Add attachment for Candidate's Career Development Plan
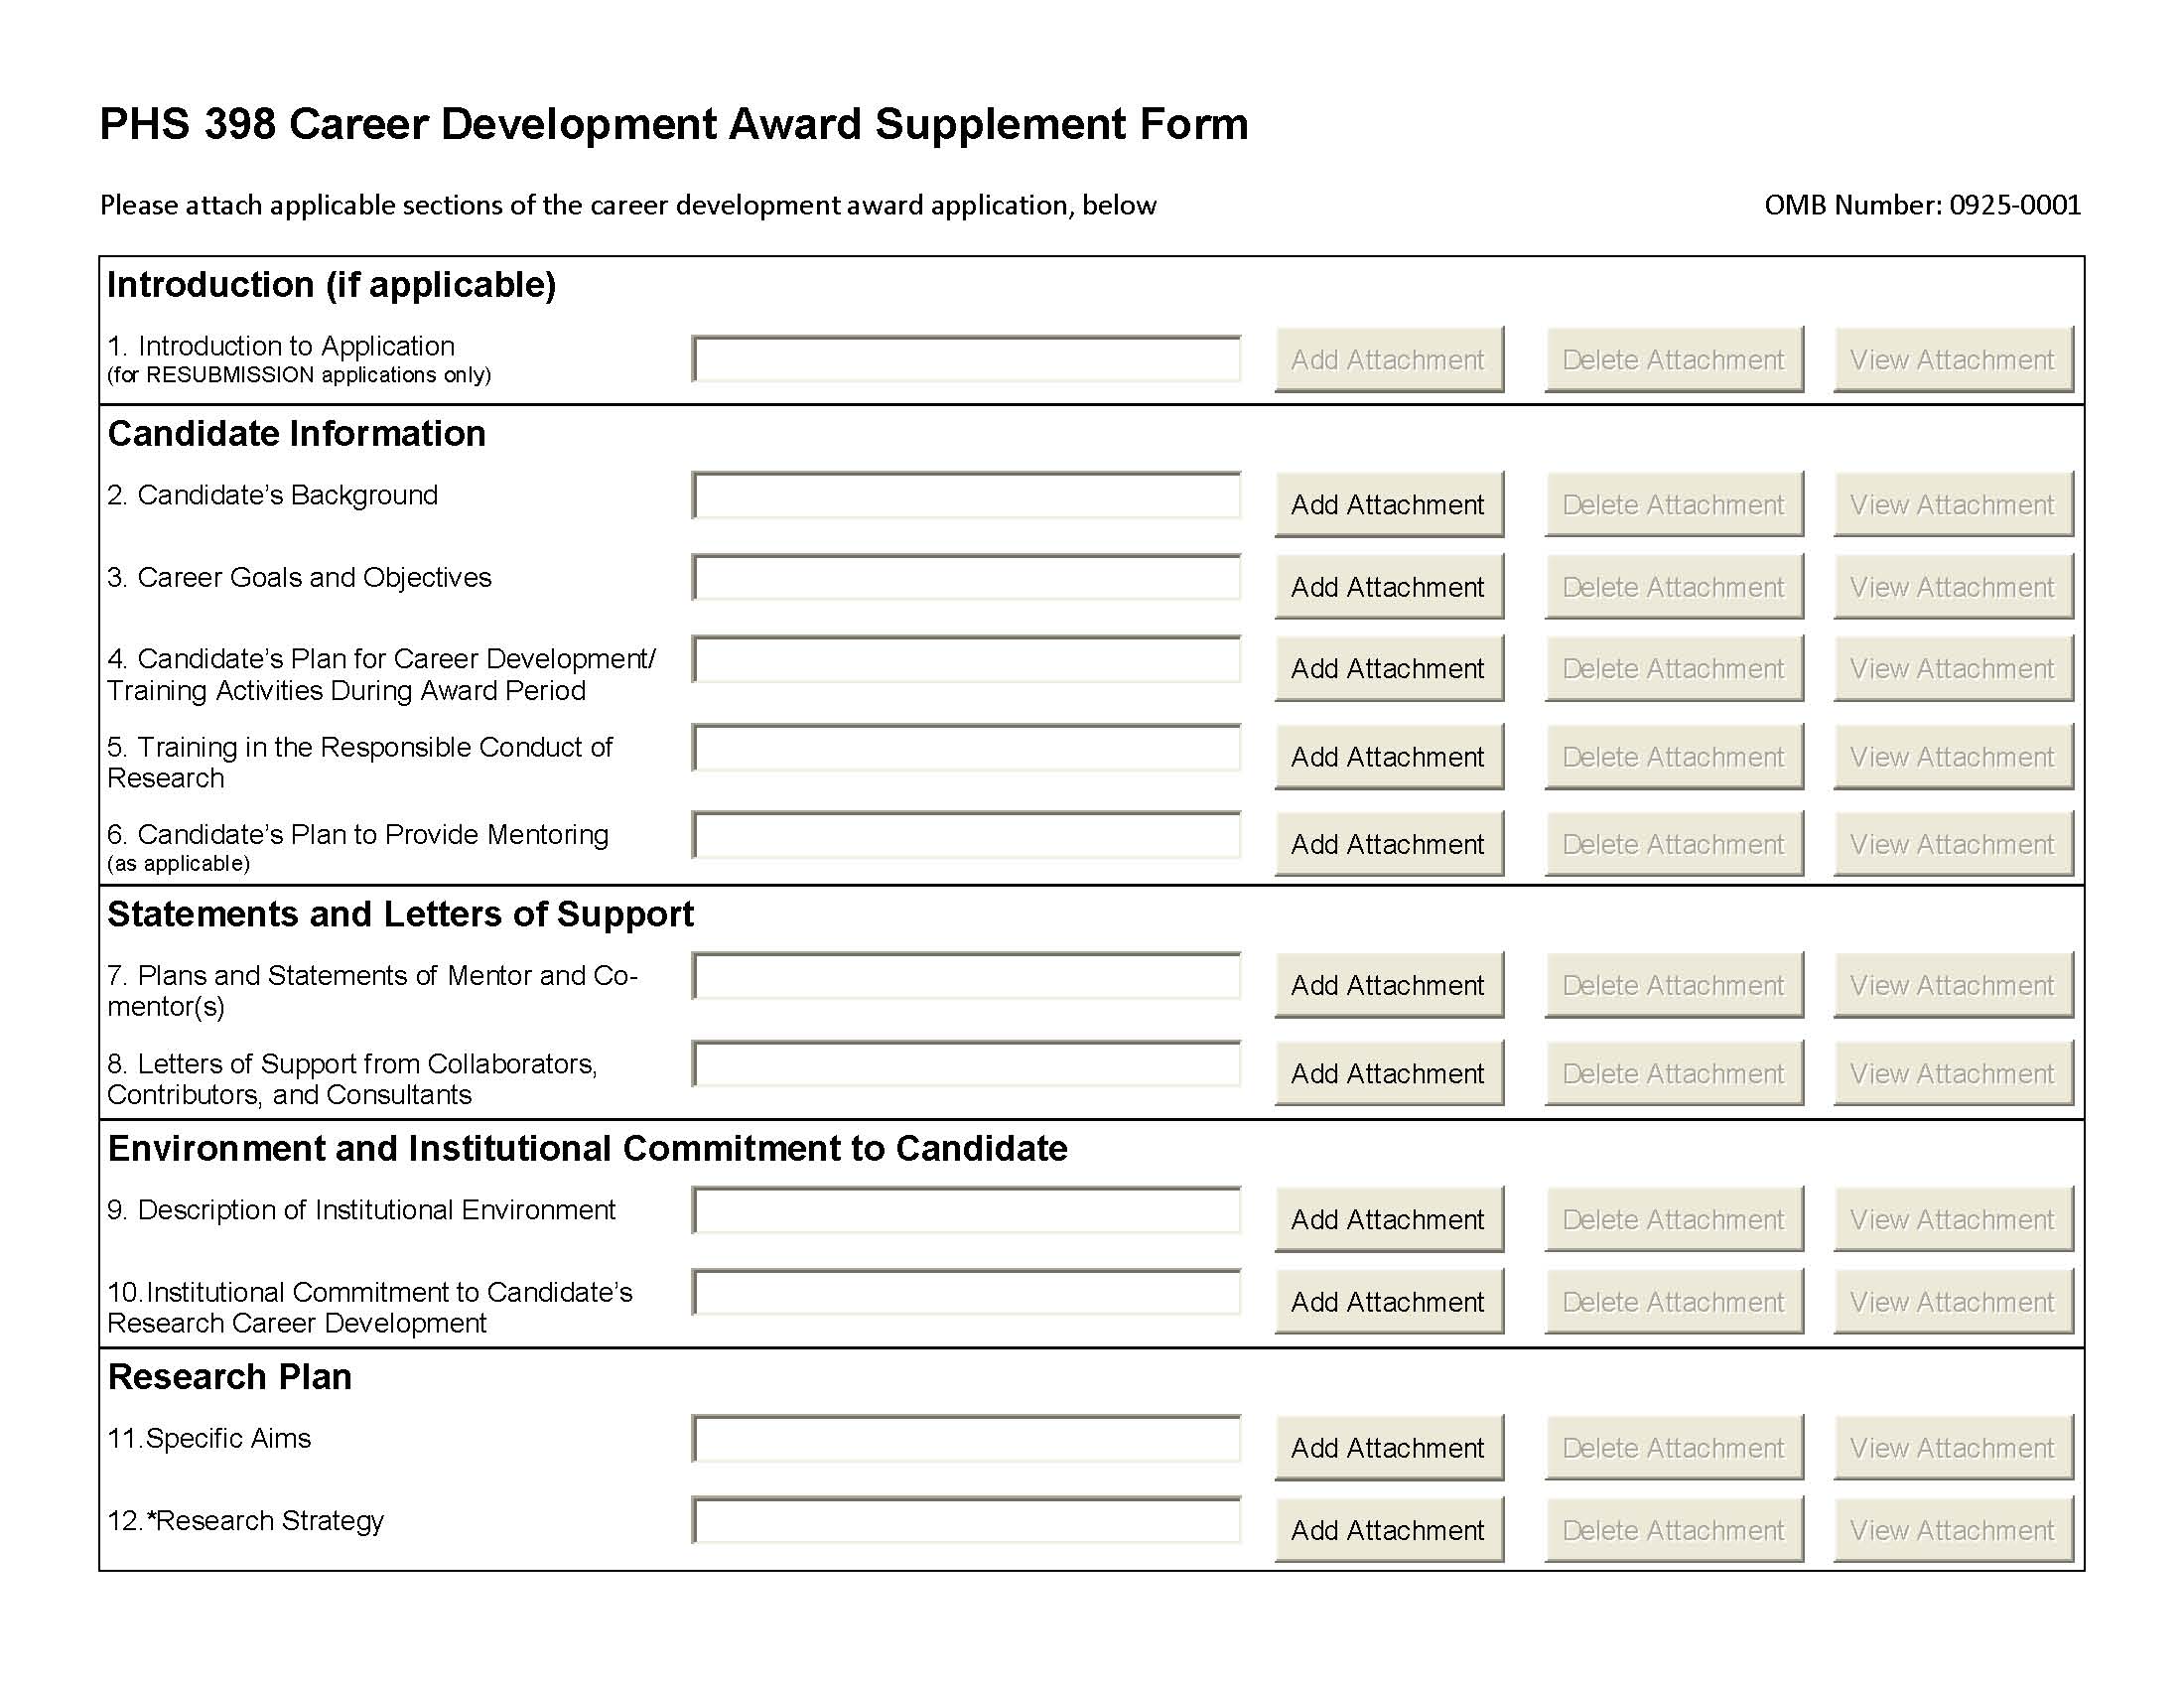The image size is (2184, 1688). [x=1388, y=667]
